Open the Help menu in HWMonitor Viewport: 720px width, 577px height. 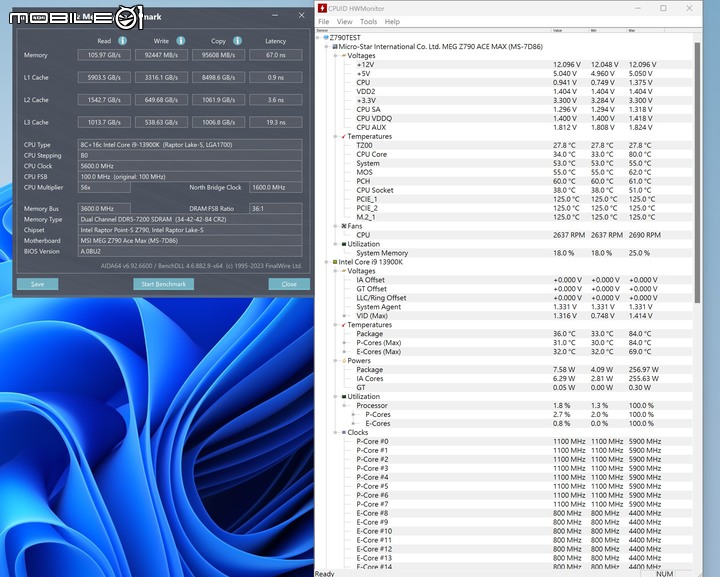coord(392,22)
